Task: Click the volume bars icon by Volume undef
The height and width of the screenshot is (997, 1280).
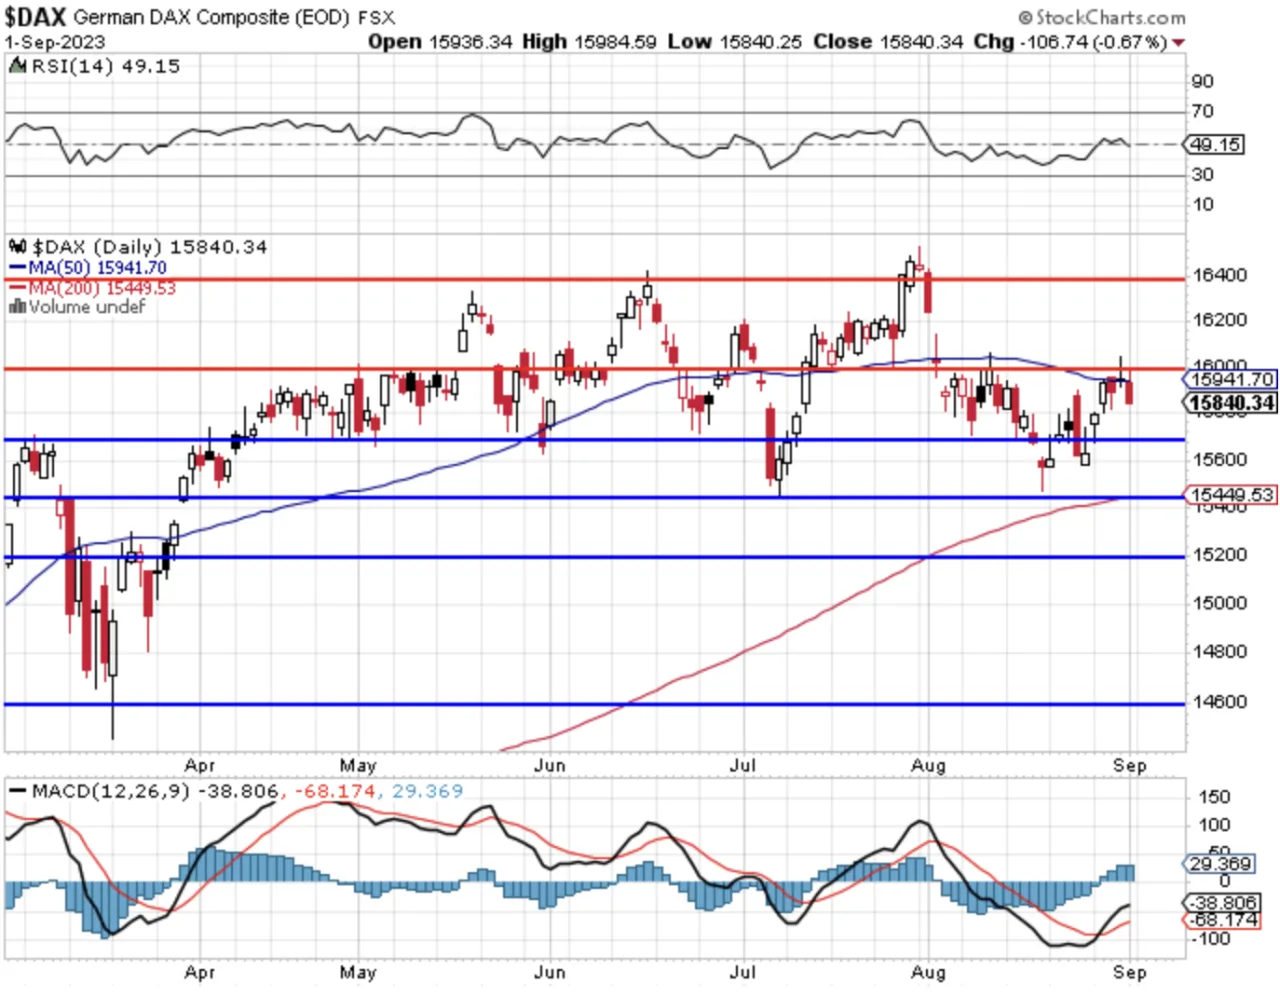Action: (x=17, y=307)
